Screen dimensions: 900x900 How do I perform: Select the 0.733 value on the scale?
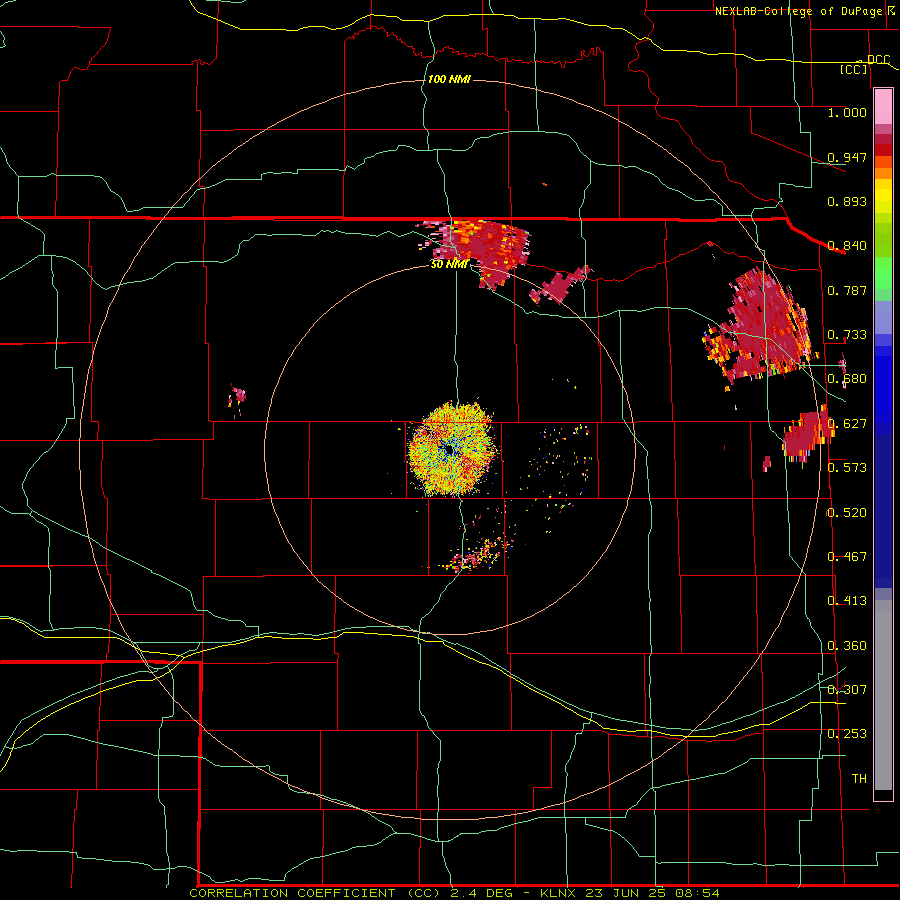[847, 335]
